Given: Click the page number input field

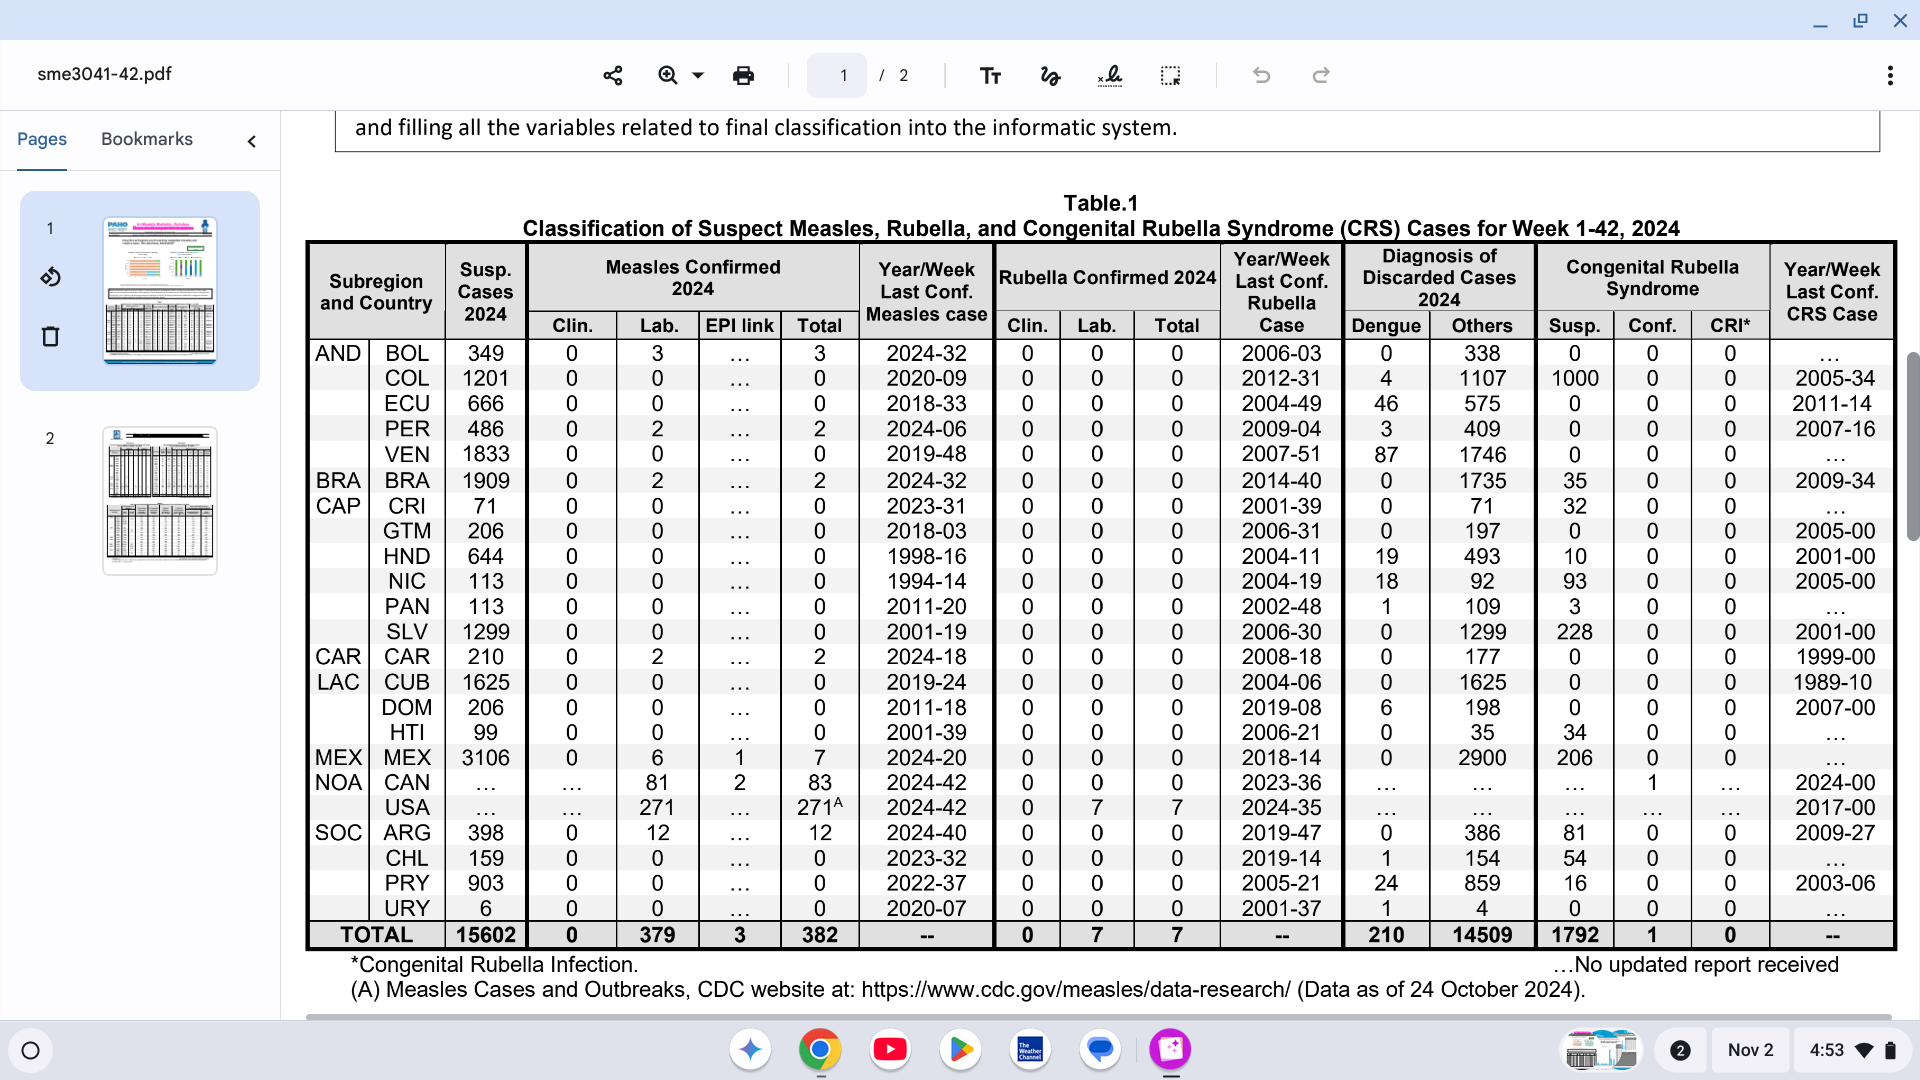Looking at the screenshot, I should (837, 75).
